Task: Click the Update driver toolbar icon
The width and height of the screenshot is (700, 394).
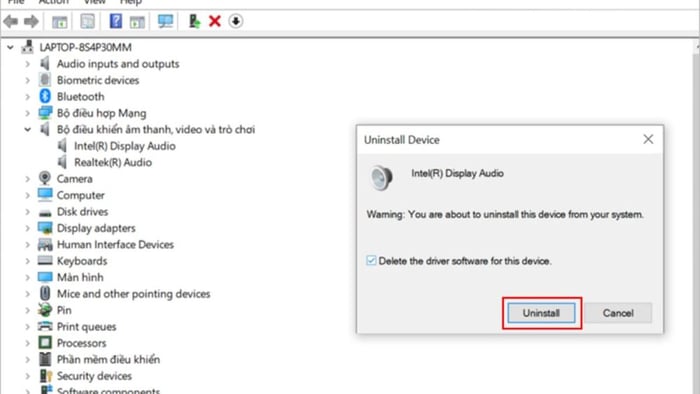Action: pyautogui.click(x=194, y=21)
